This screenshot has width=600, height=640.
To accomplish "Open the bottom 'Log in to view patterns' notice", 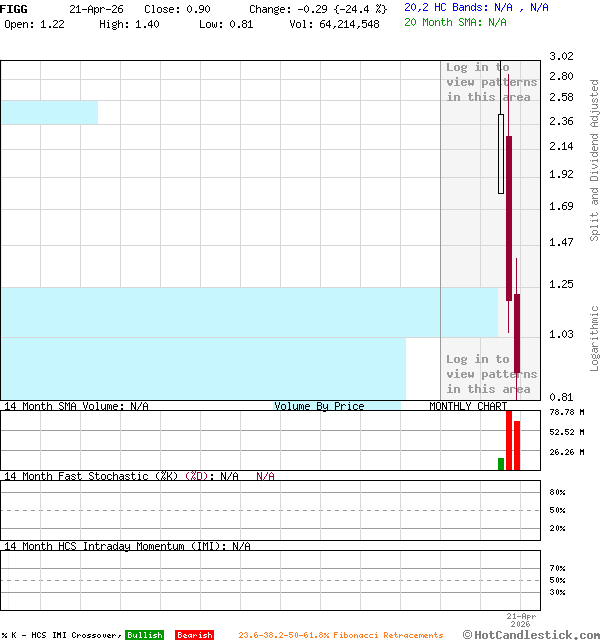I will (491, 374).
